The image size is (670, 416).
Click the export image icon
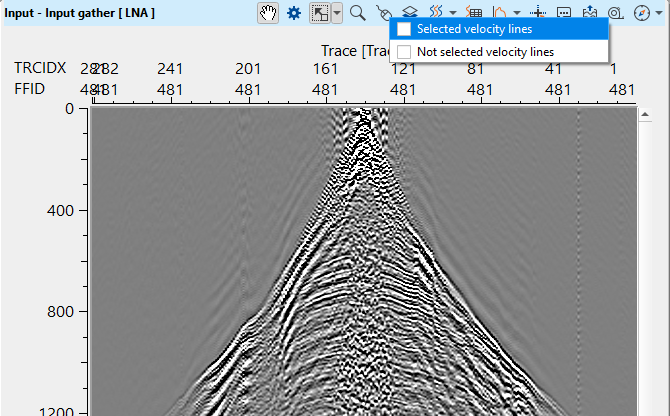point(590,13)
